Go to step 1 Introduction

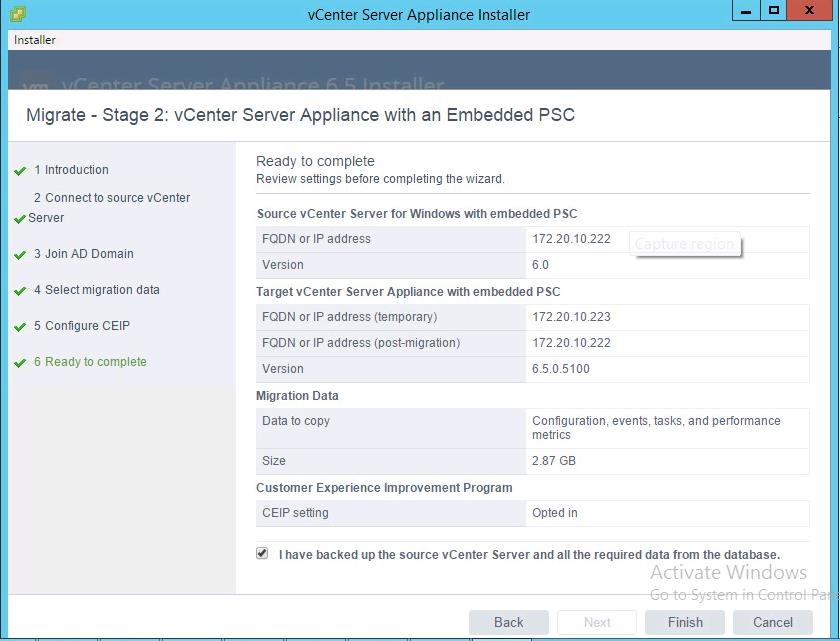(x=71, y=170)
